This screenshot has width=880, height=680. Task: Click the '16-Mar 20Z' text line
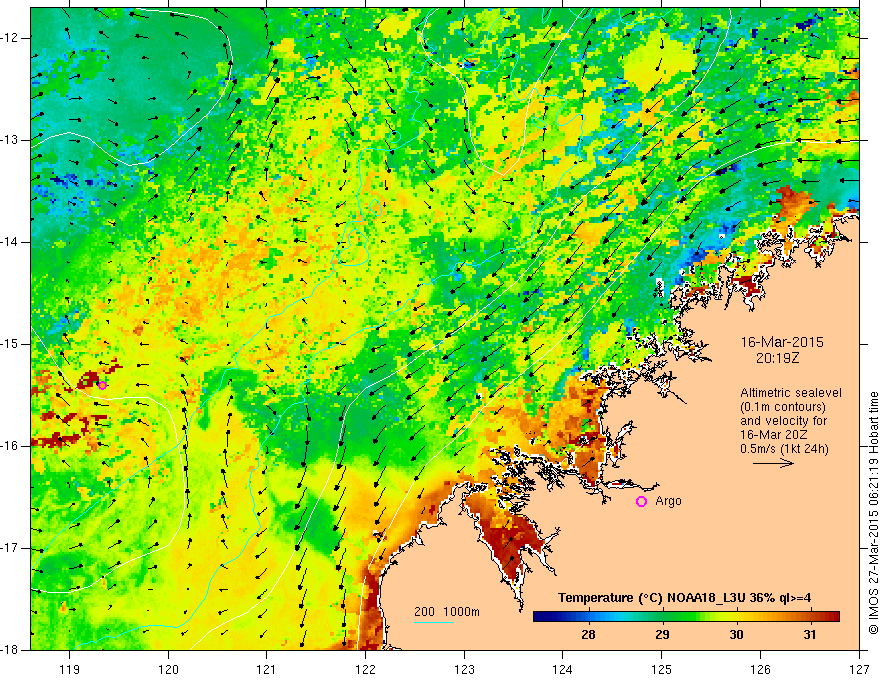coord(772,435)
